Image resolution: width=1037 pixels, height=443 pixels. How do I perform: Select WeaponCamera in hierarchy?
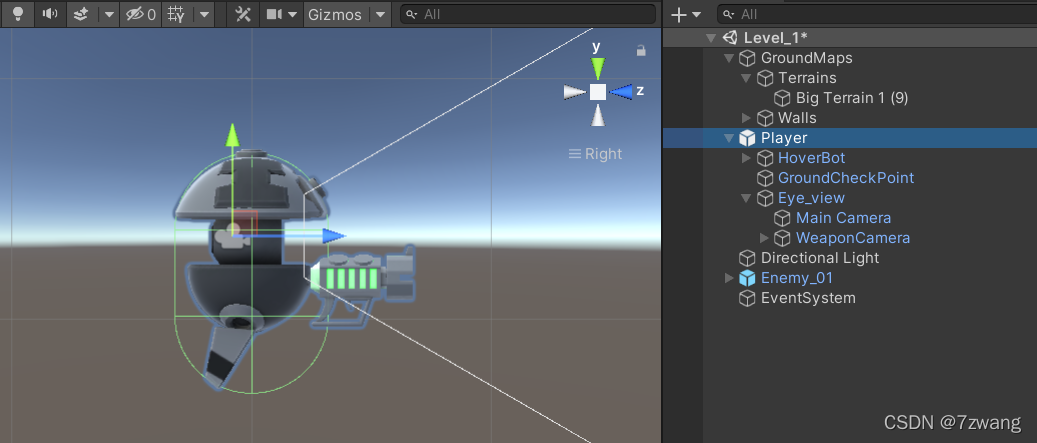click(x=852, y=237)
